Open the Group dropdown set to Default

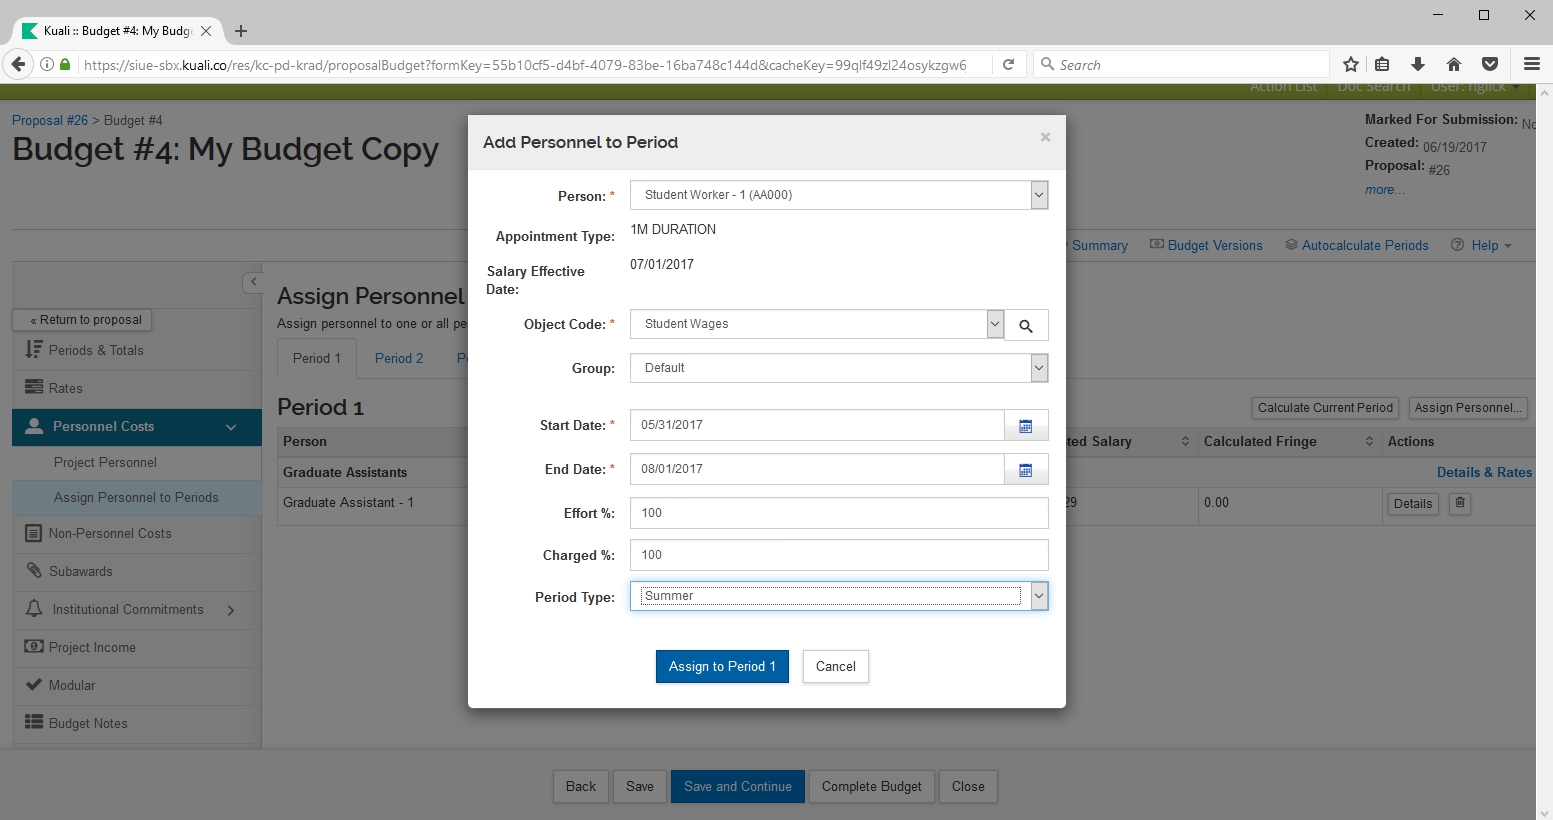(1039, 368)
